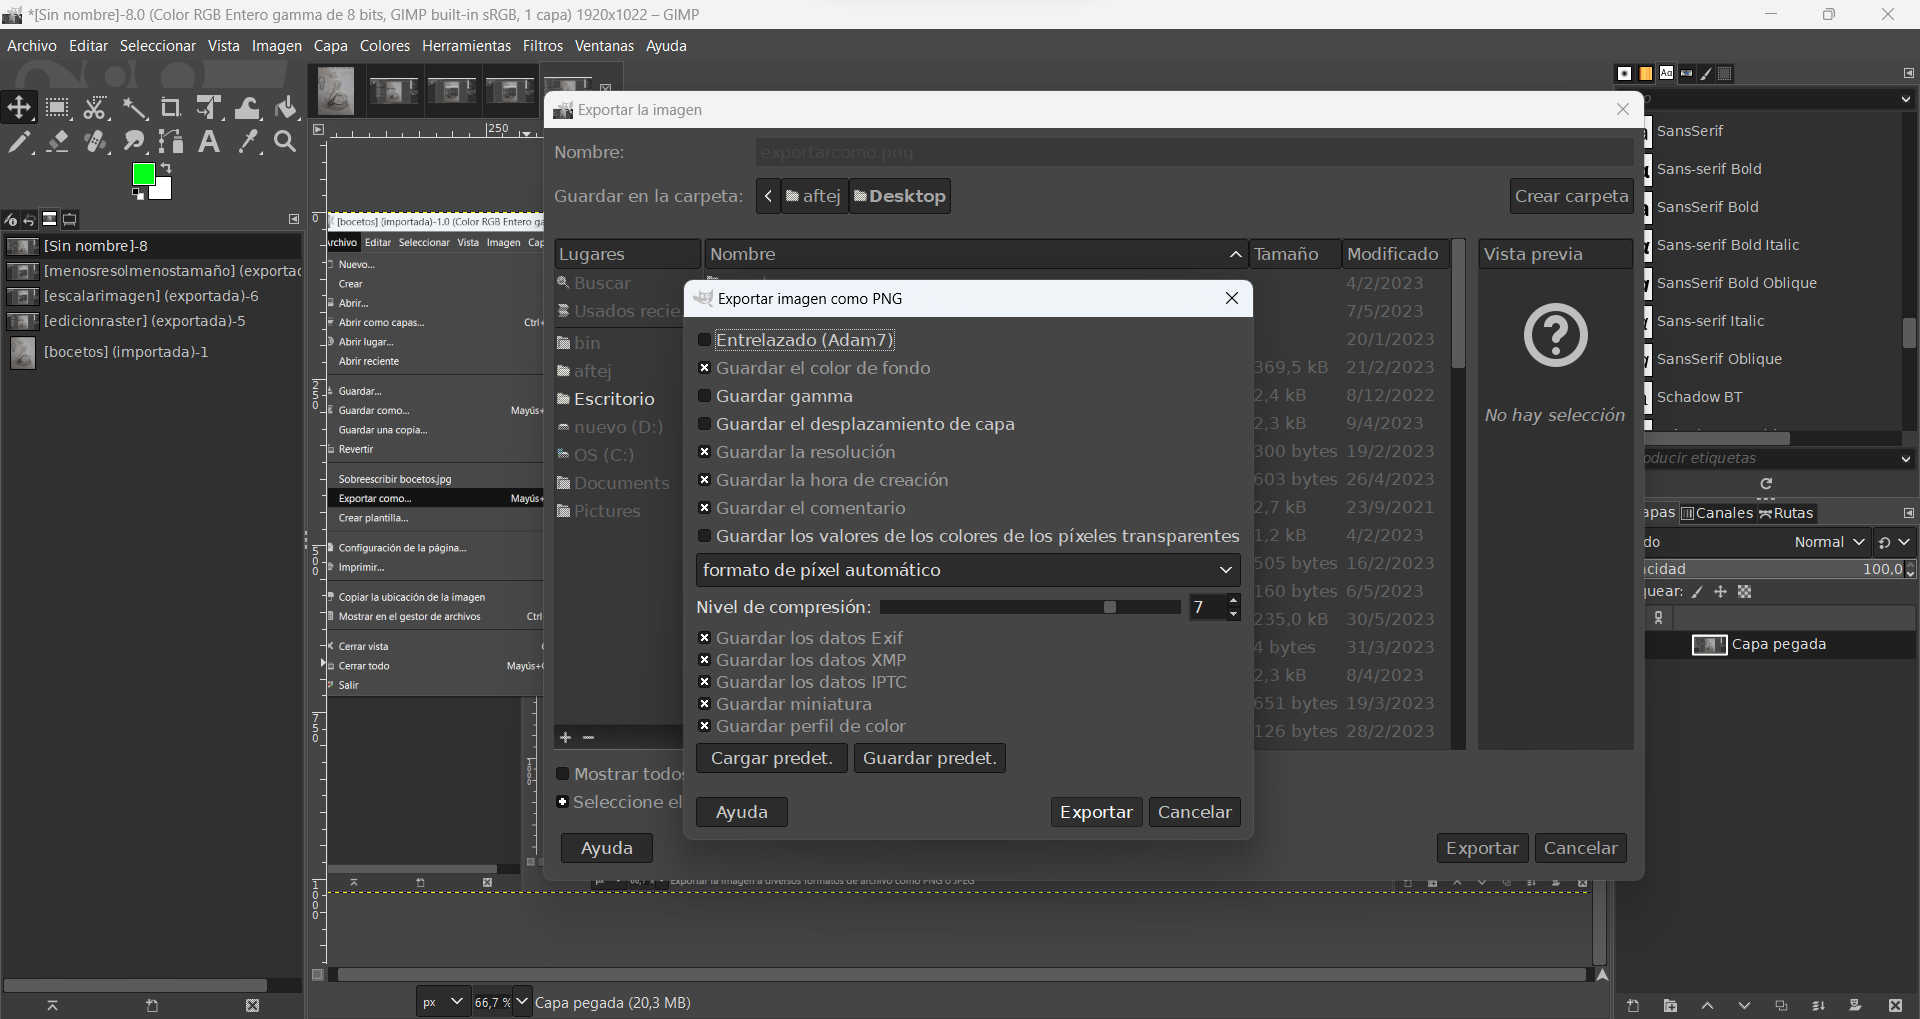Open the px units dropdown in status bar

coord(442,1002)
